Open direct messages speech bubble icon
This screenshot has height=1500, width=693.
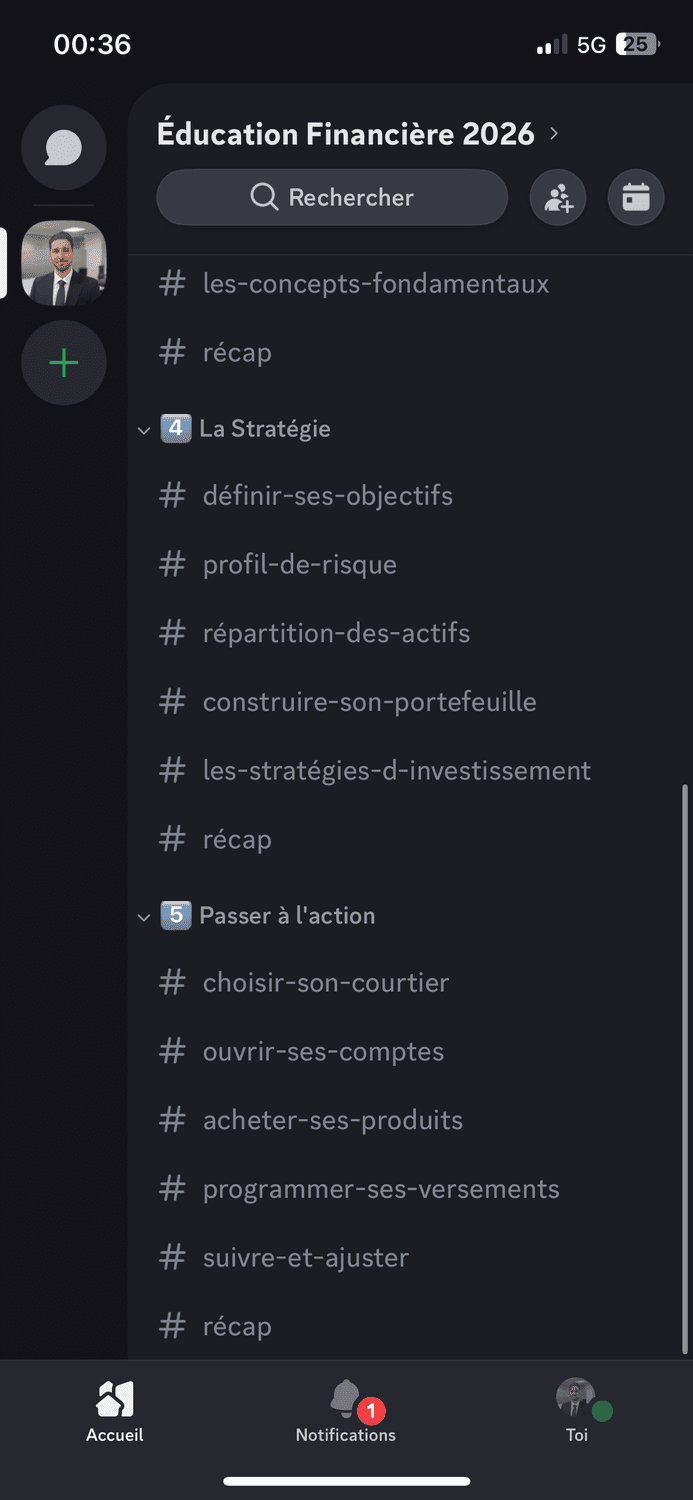coord(64,148)
